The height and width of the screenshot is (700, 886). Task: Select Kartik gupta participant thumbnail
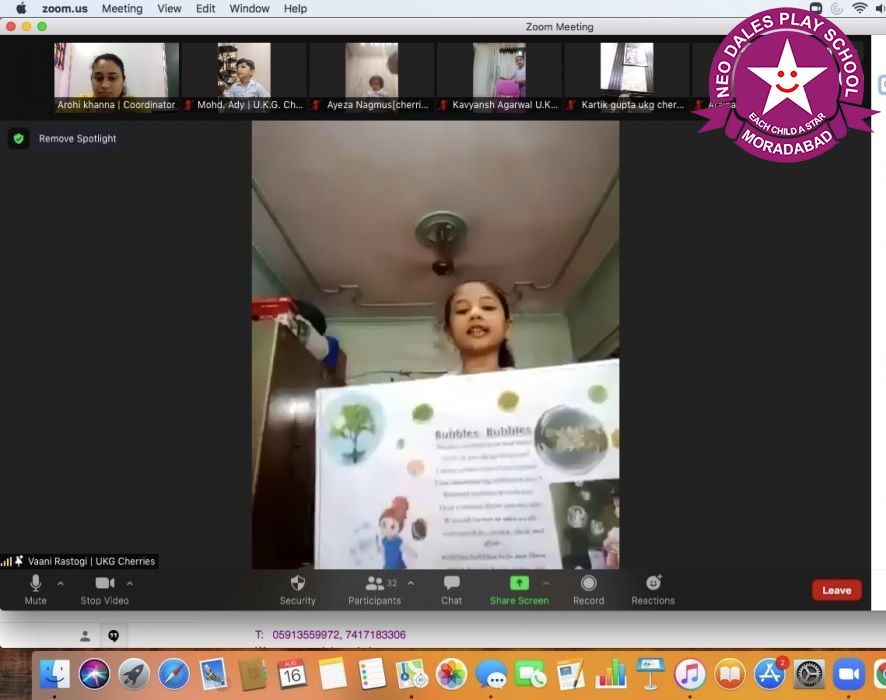[x=627, y=77]
